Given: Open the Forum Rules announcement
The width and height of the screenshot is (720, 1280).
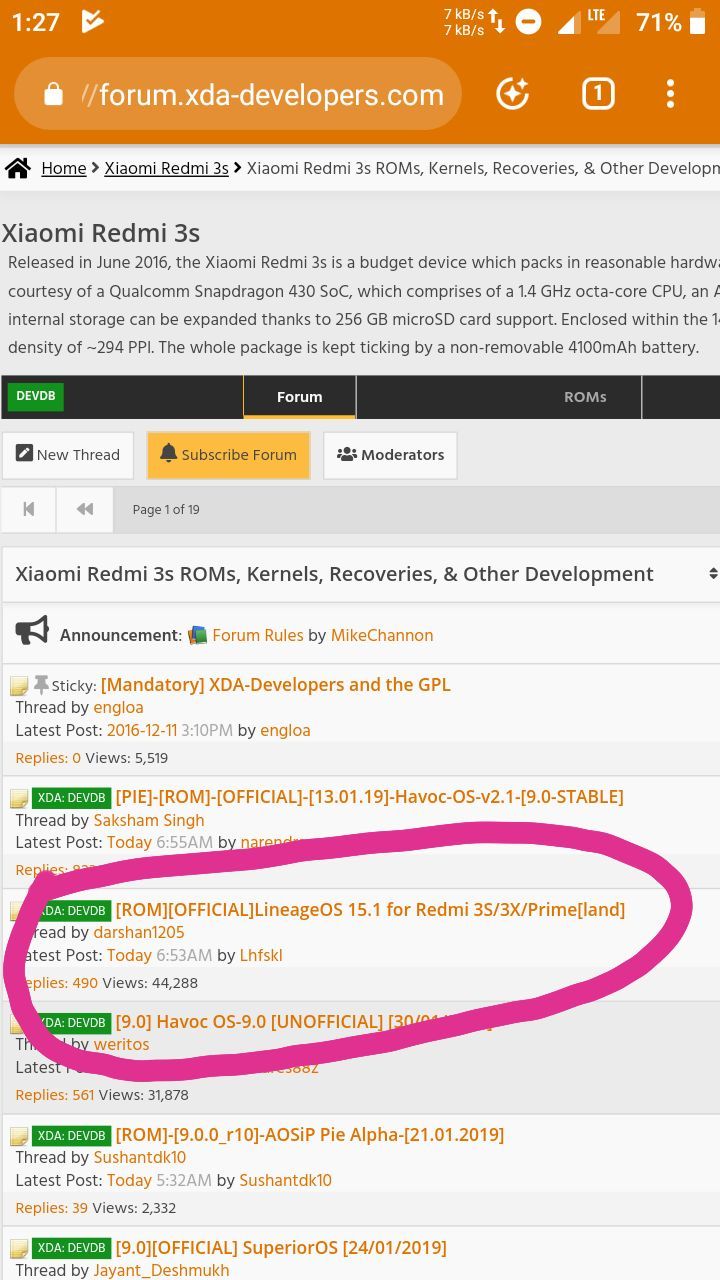Looking at the screenshot, I should [257, 635].
